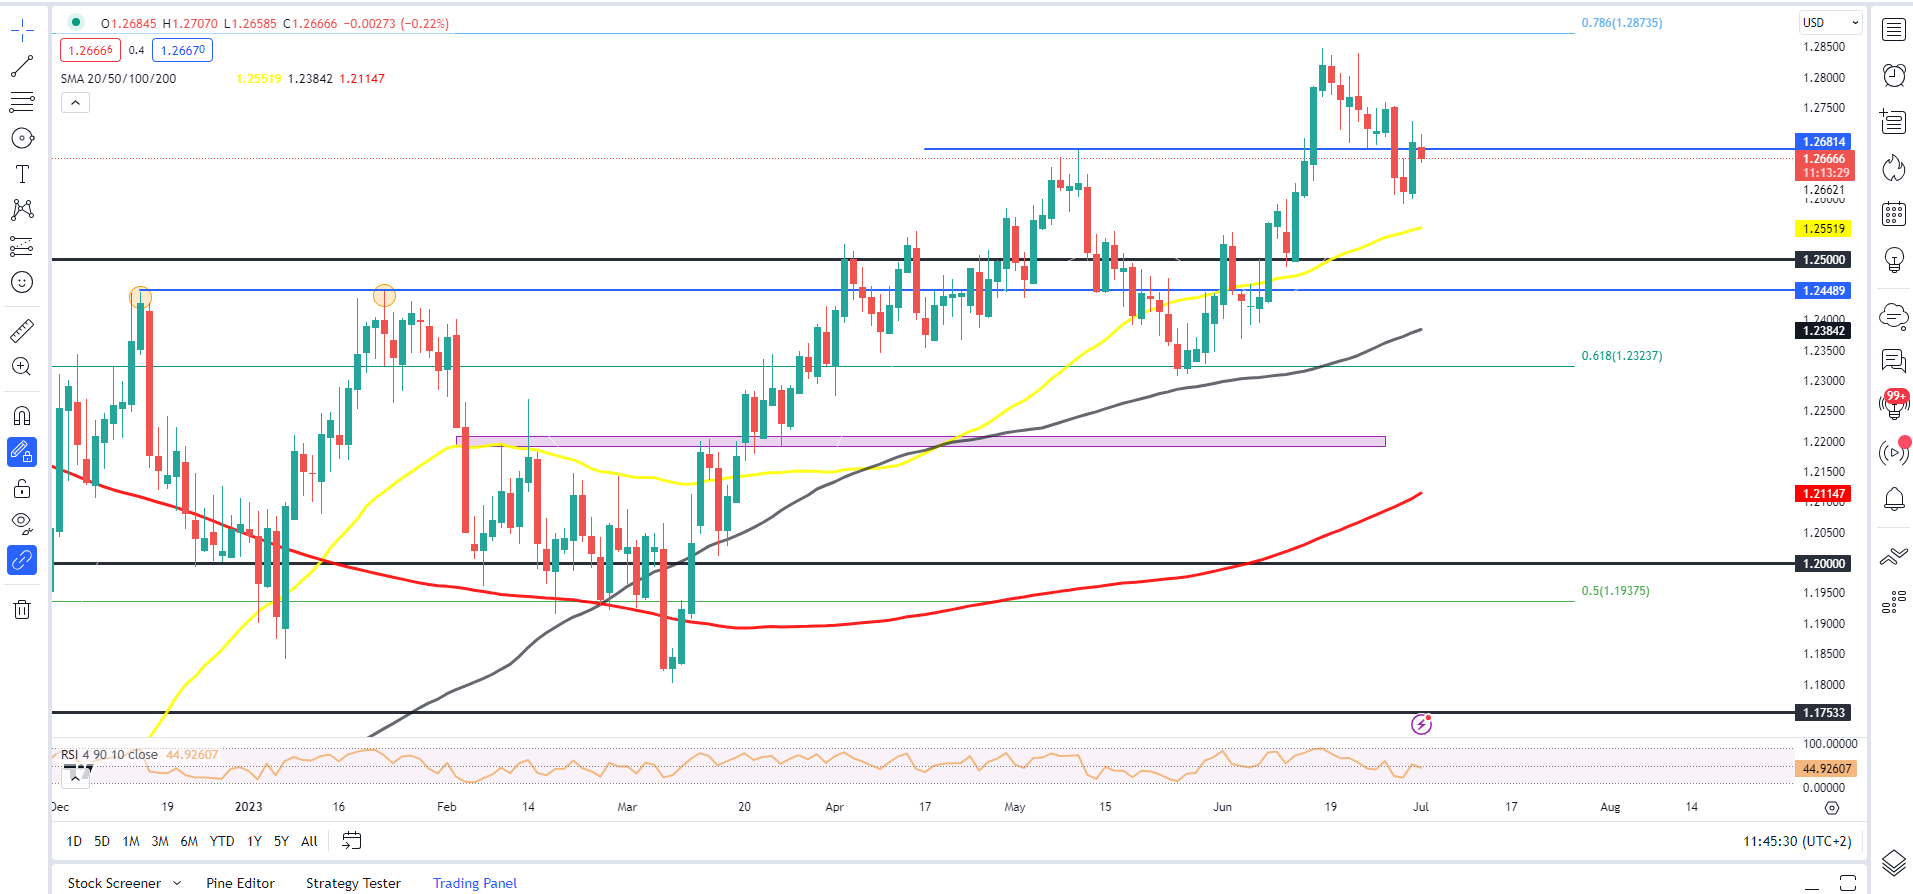Select the SMA 20/50/100/200 indicator legend
The width and height of the screenshot is (1913, 894).
point(118,78)
